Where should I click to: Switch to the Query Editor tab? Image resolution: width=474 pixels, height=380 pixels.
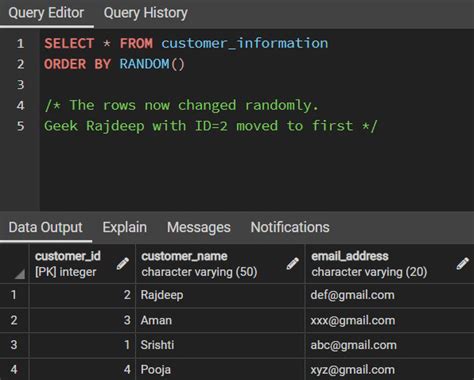46,13
